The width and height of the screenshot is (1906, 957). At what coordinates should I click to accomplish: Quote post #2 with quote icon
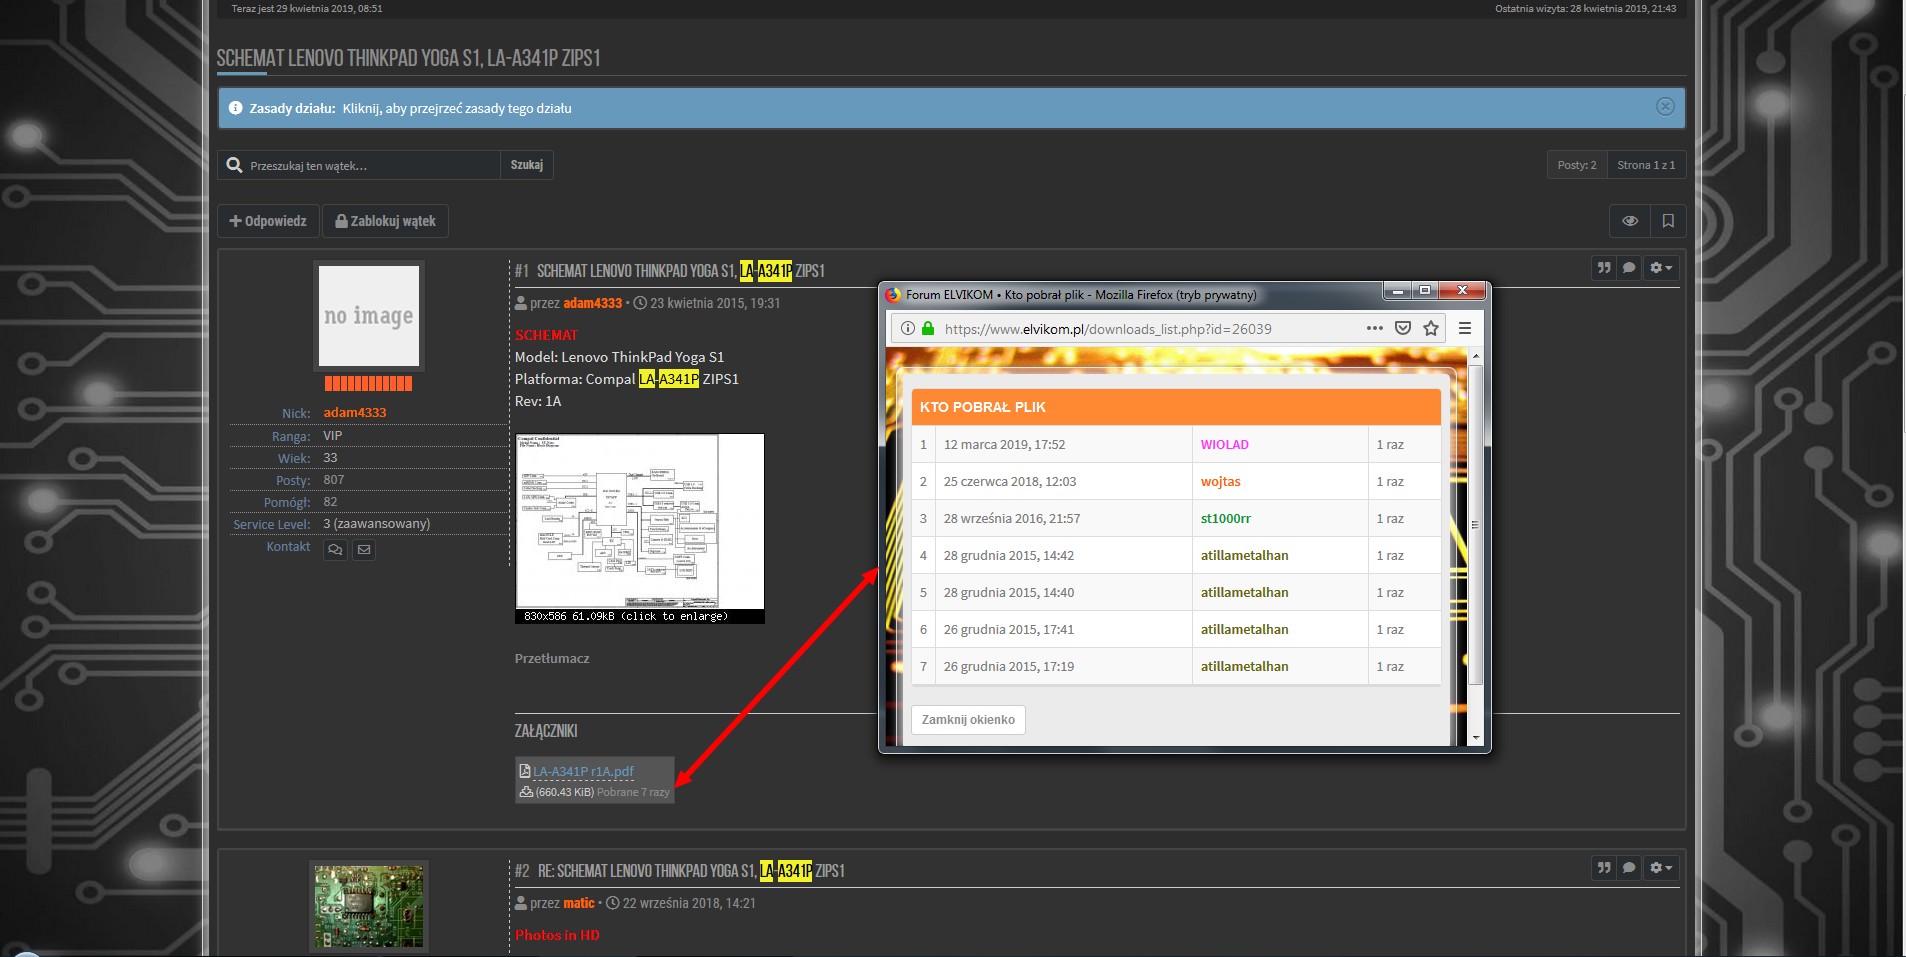(1604, 868)
